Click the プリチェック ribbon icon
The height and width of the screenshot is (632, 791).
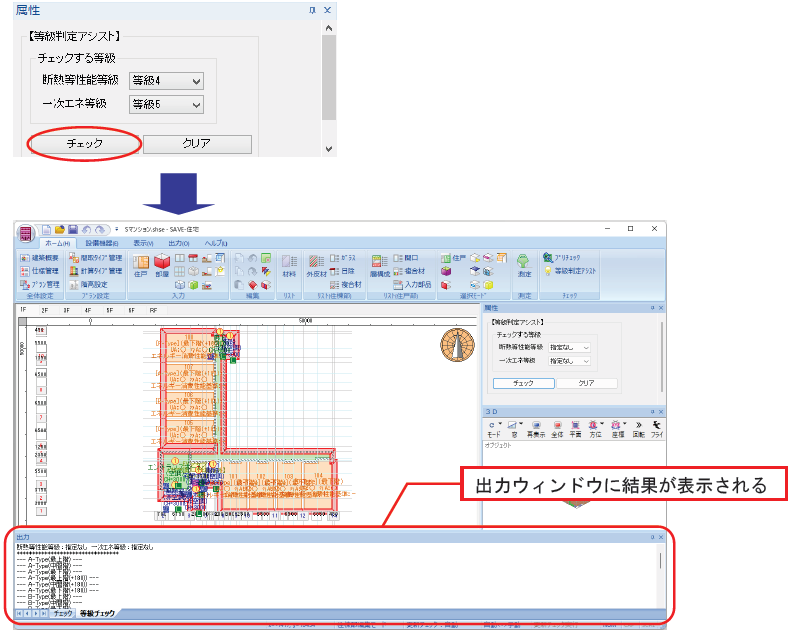click(561, 257)
